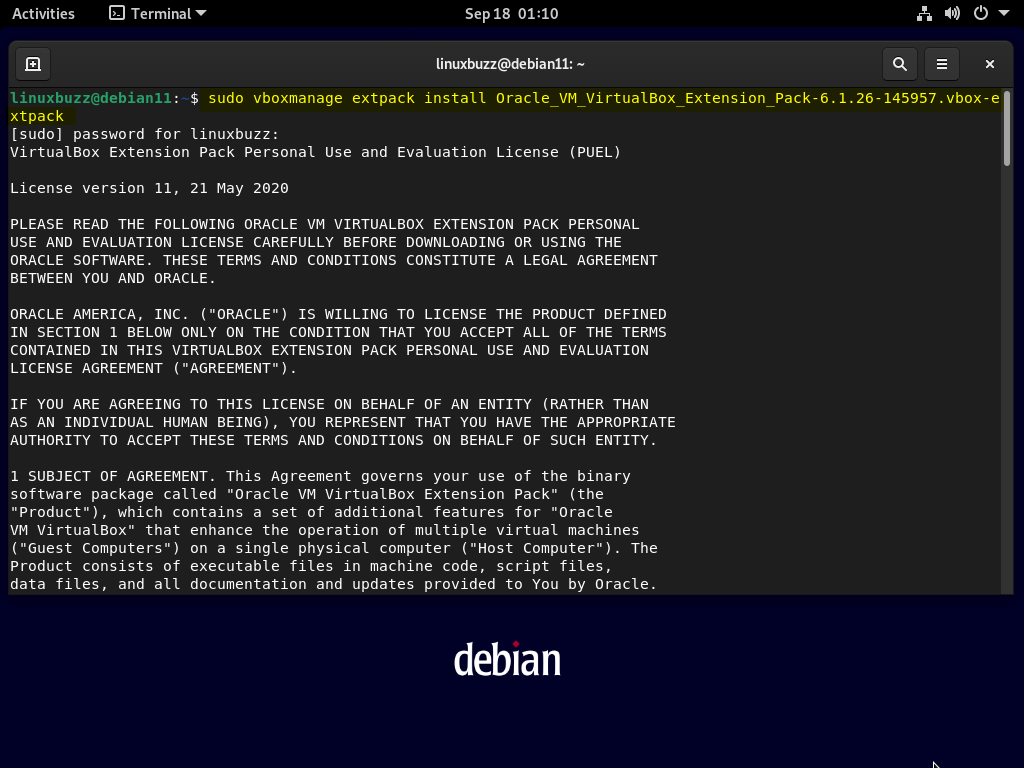Click the 'sudo vboxmanage extpack install' command
Image resolution: width=1024 pixels, height=768 pixels.
[347, 98]
